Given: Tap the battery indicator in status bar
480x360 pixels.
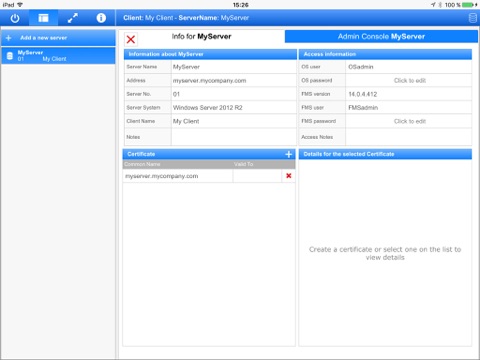Looking at the screenshot, I should click(467, 5).
